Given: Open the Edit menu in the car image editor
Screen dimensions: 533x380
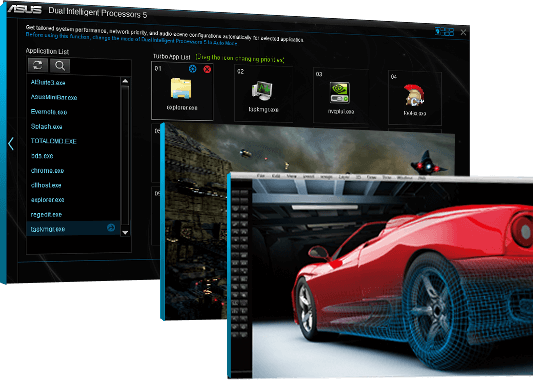Looking at the screenshot, I should coord(276,176).
